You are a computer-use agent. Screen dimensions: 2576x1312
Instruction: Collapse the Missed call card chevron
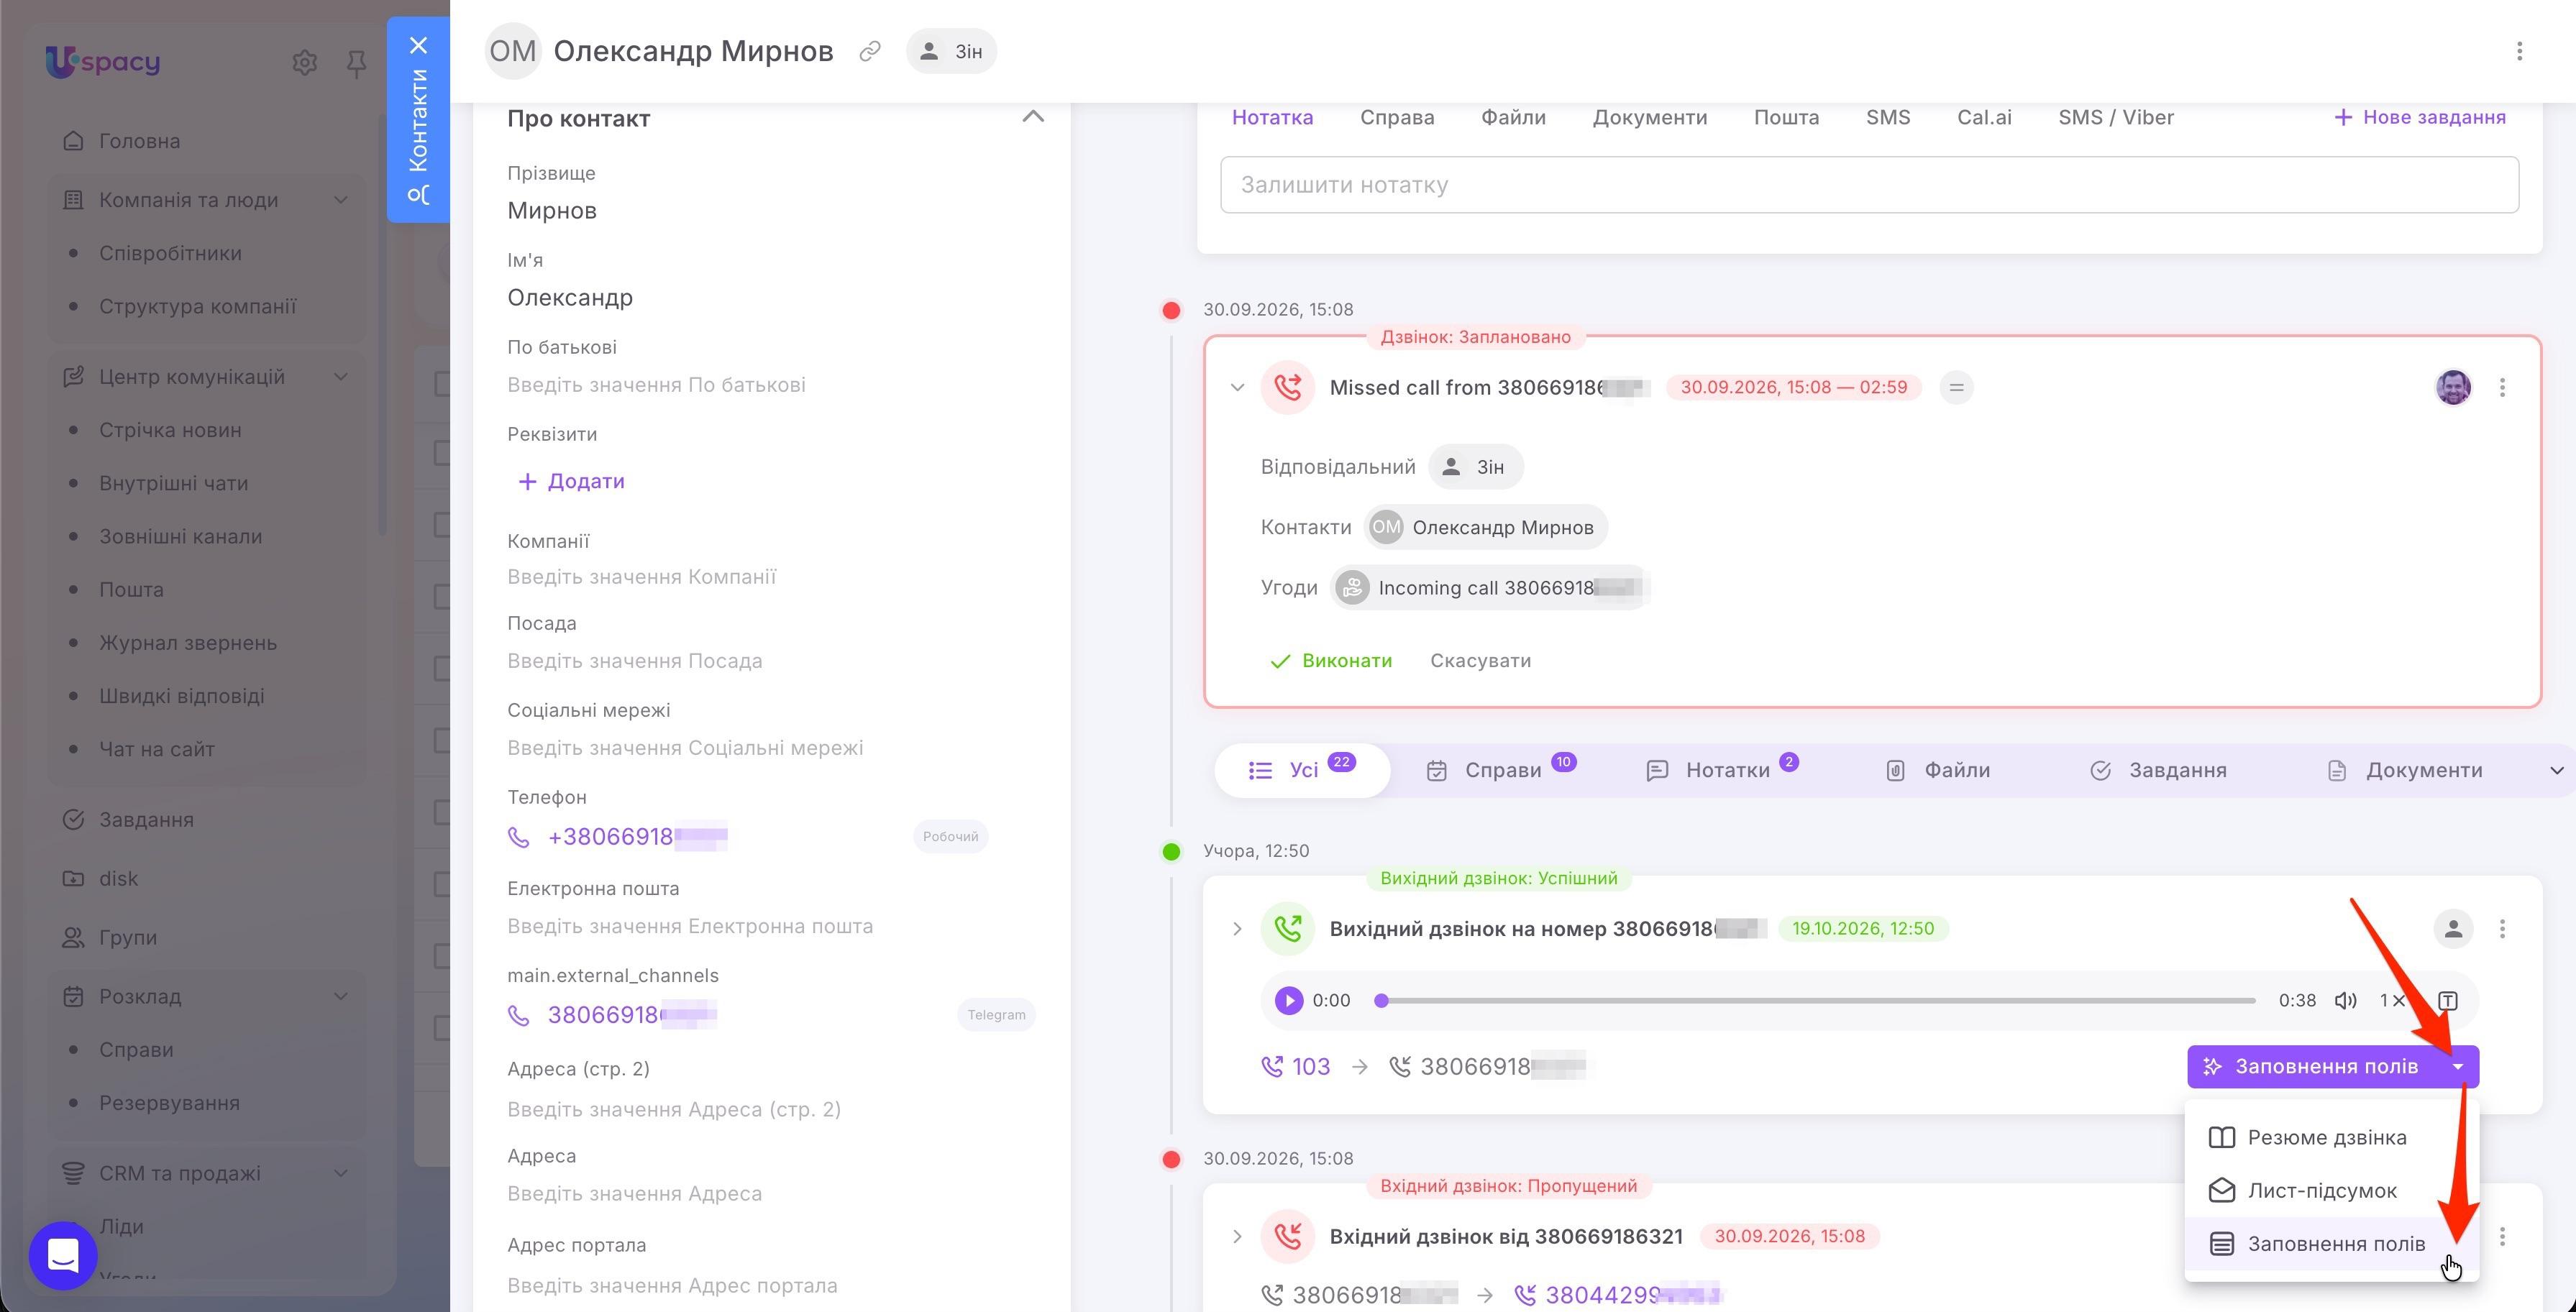click(x=1237, y=387)
